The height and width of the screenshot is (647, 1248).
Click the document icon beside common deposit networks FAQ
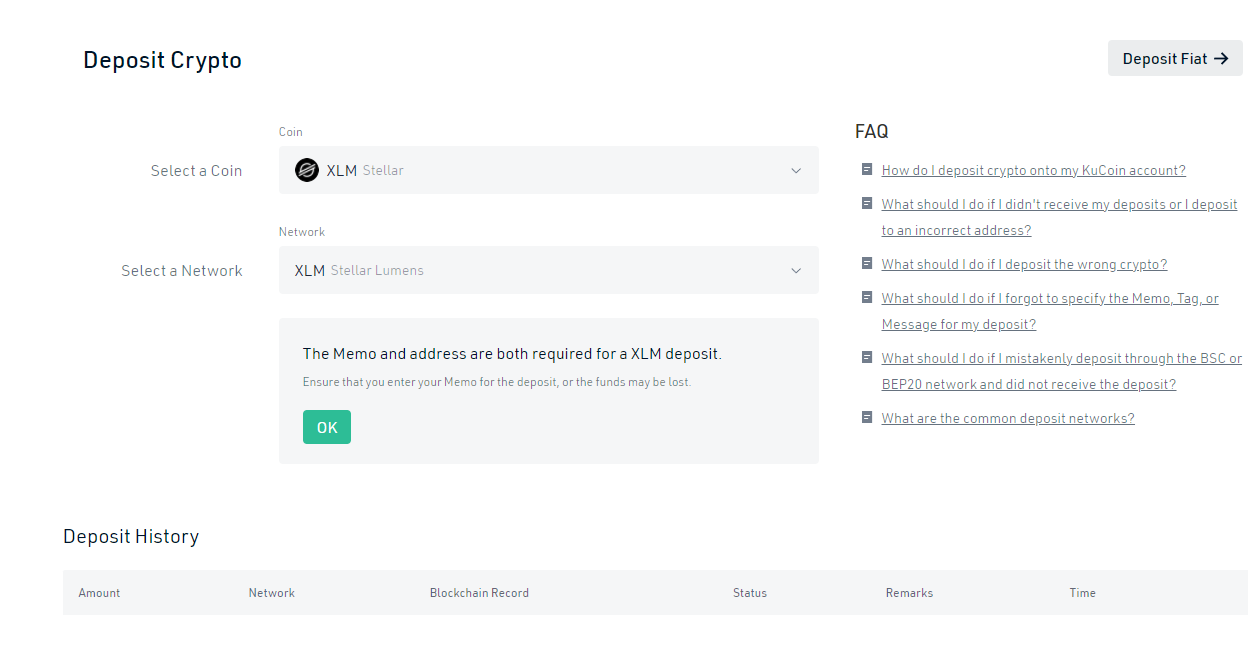[867, 418]
